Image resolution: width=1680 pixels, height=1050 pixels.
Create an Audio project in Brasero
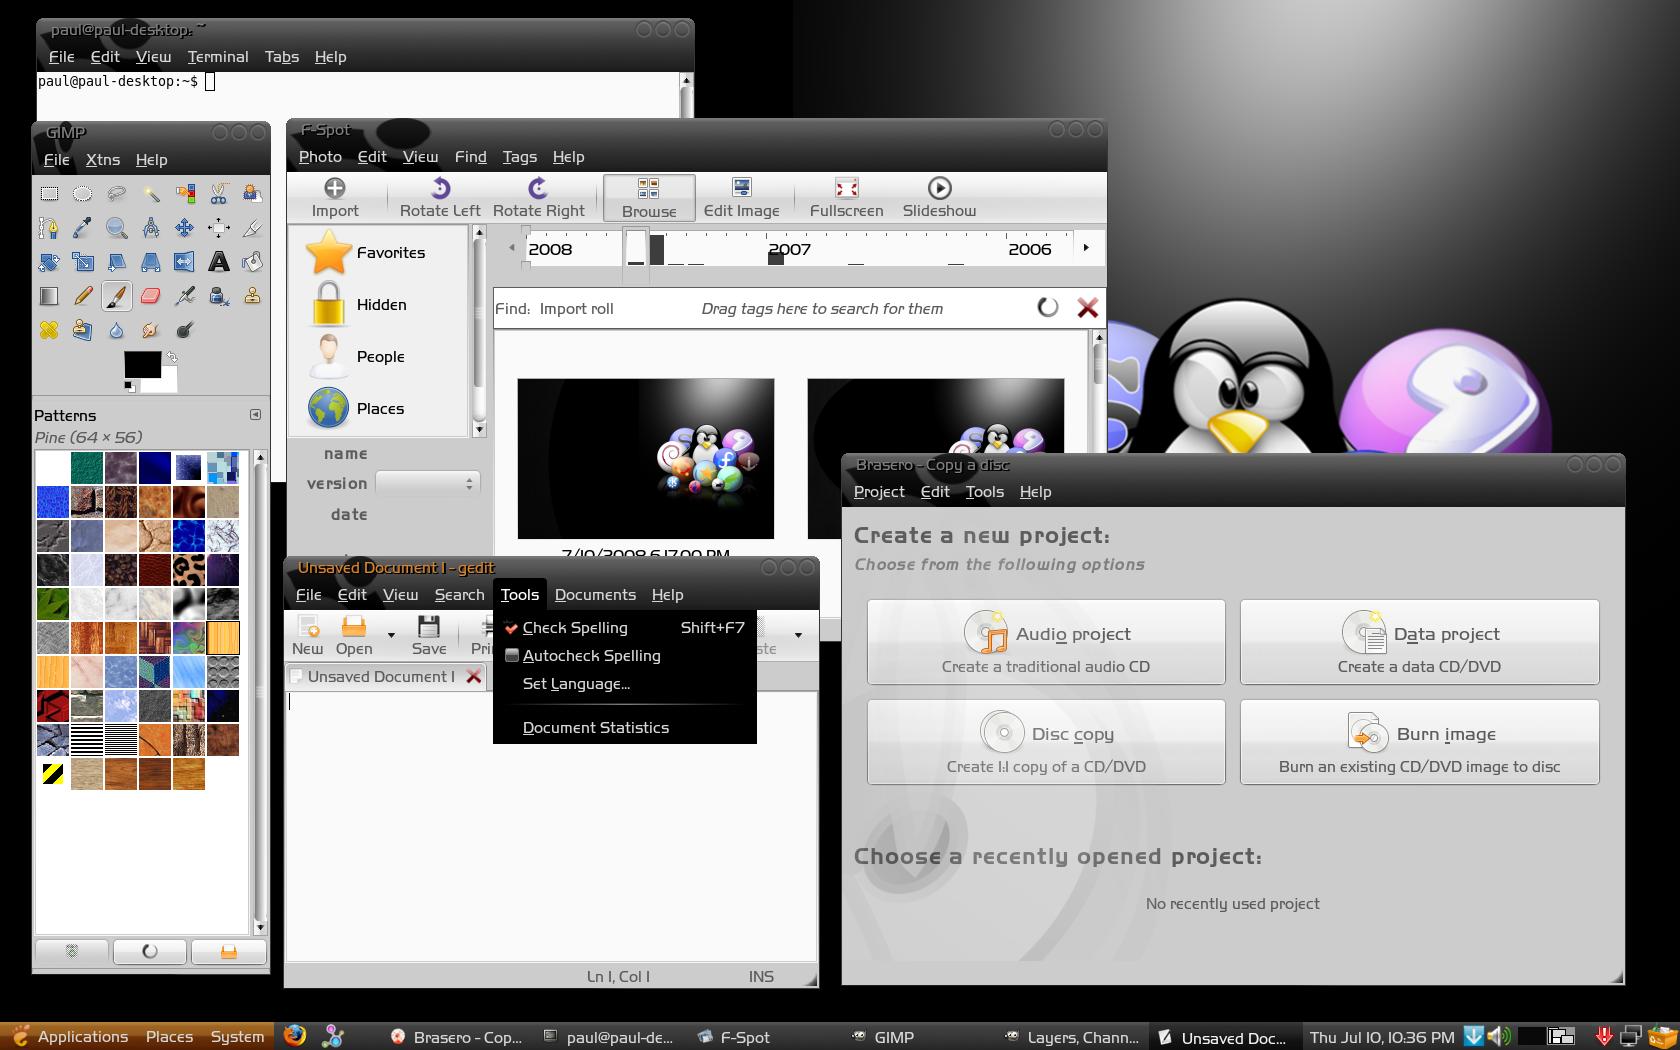point(1046,642)
